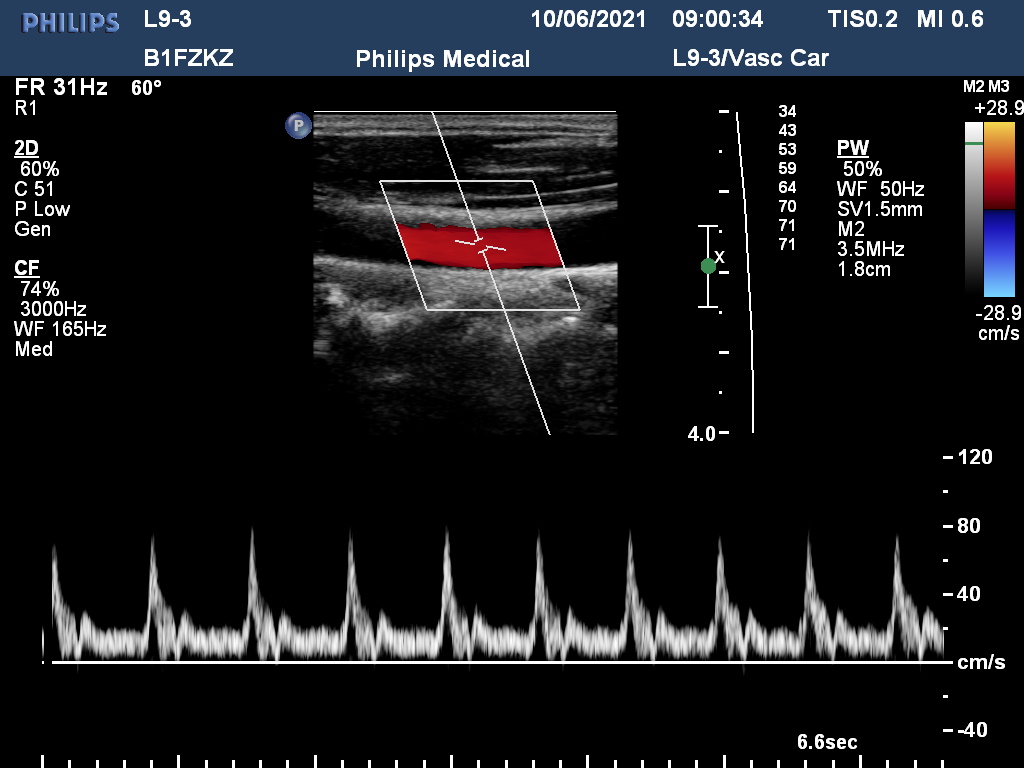1024x768 pixels.
Task: Click the blue P orientation marker icon
Action: click(x=298, y=125)
